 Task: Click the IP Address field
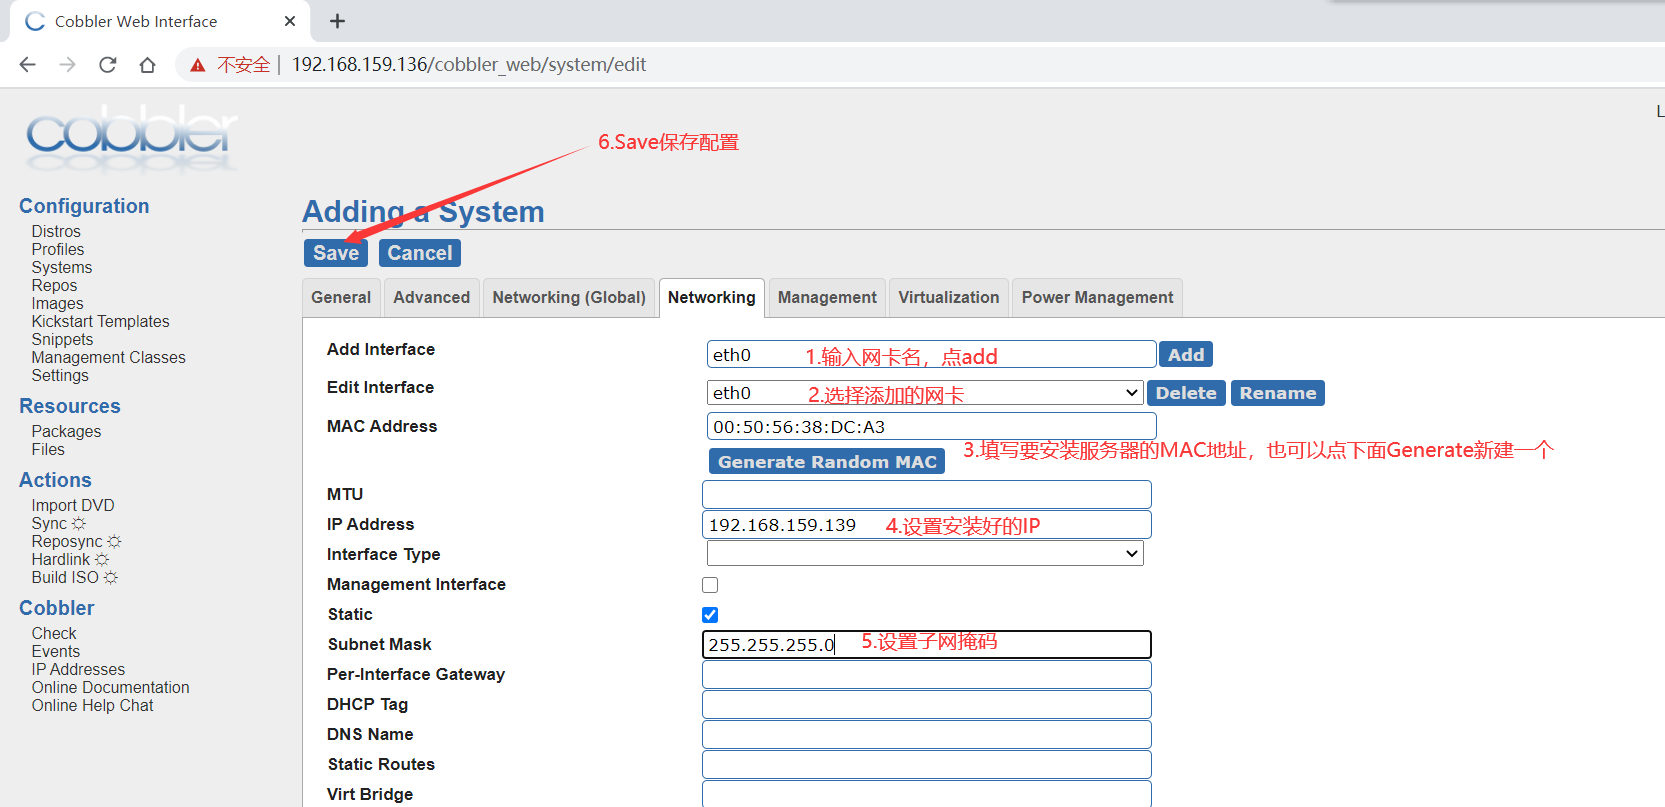pyautogui.click(x=927, y=525)
